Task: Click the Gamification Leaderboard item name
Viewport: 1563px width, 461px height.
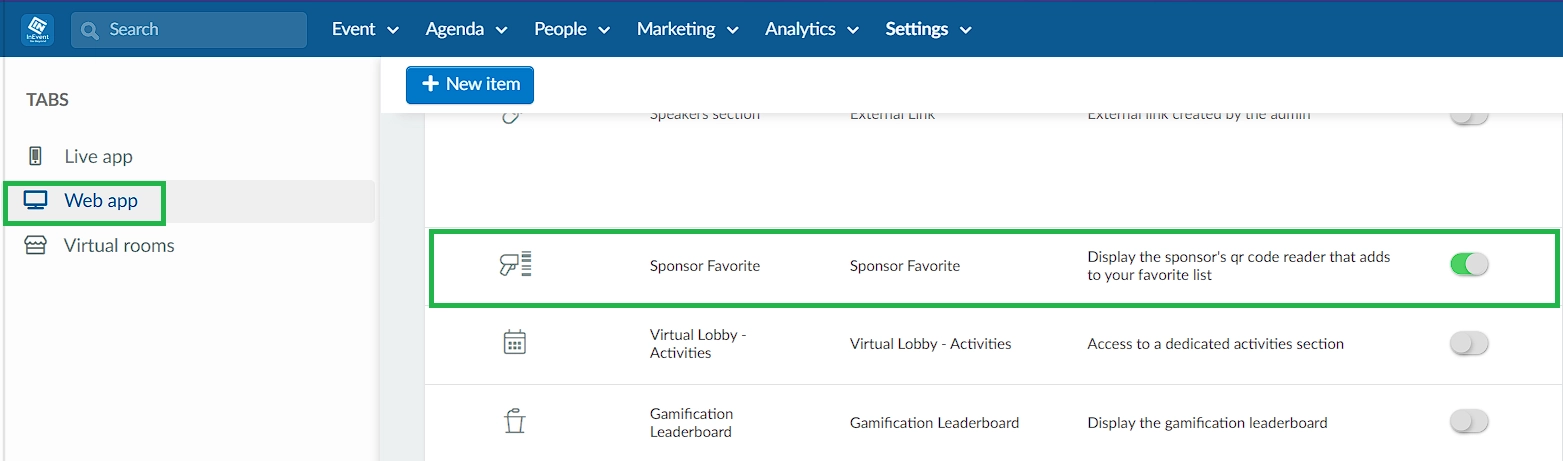Action: 692,422
